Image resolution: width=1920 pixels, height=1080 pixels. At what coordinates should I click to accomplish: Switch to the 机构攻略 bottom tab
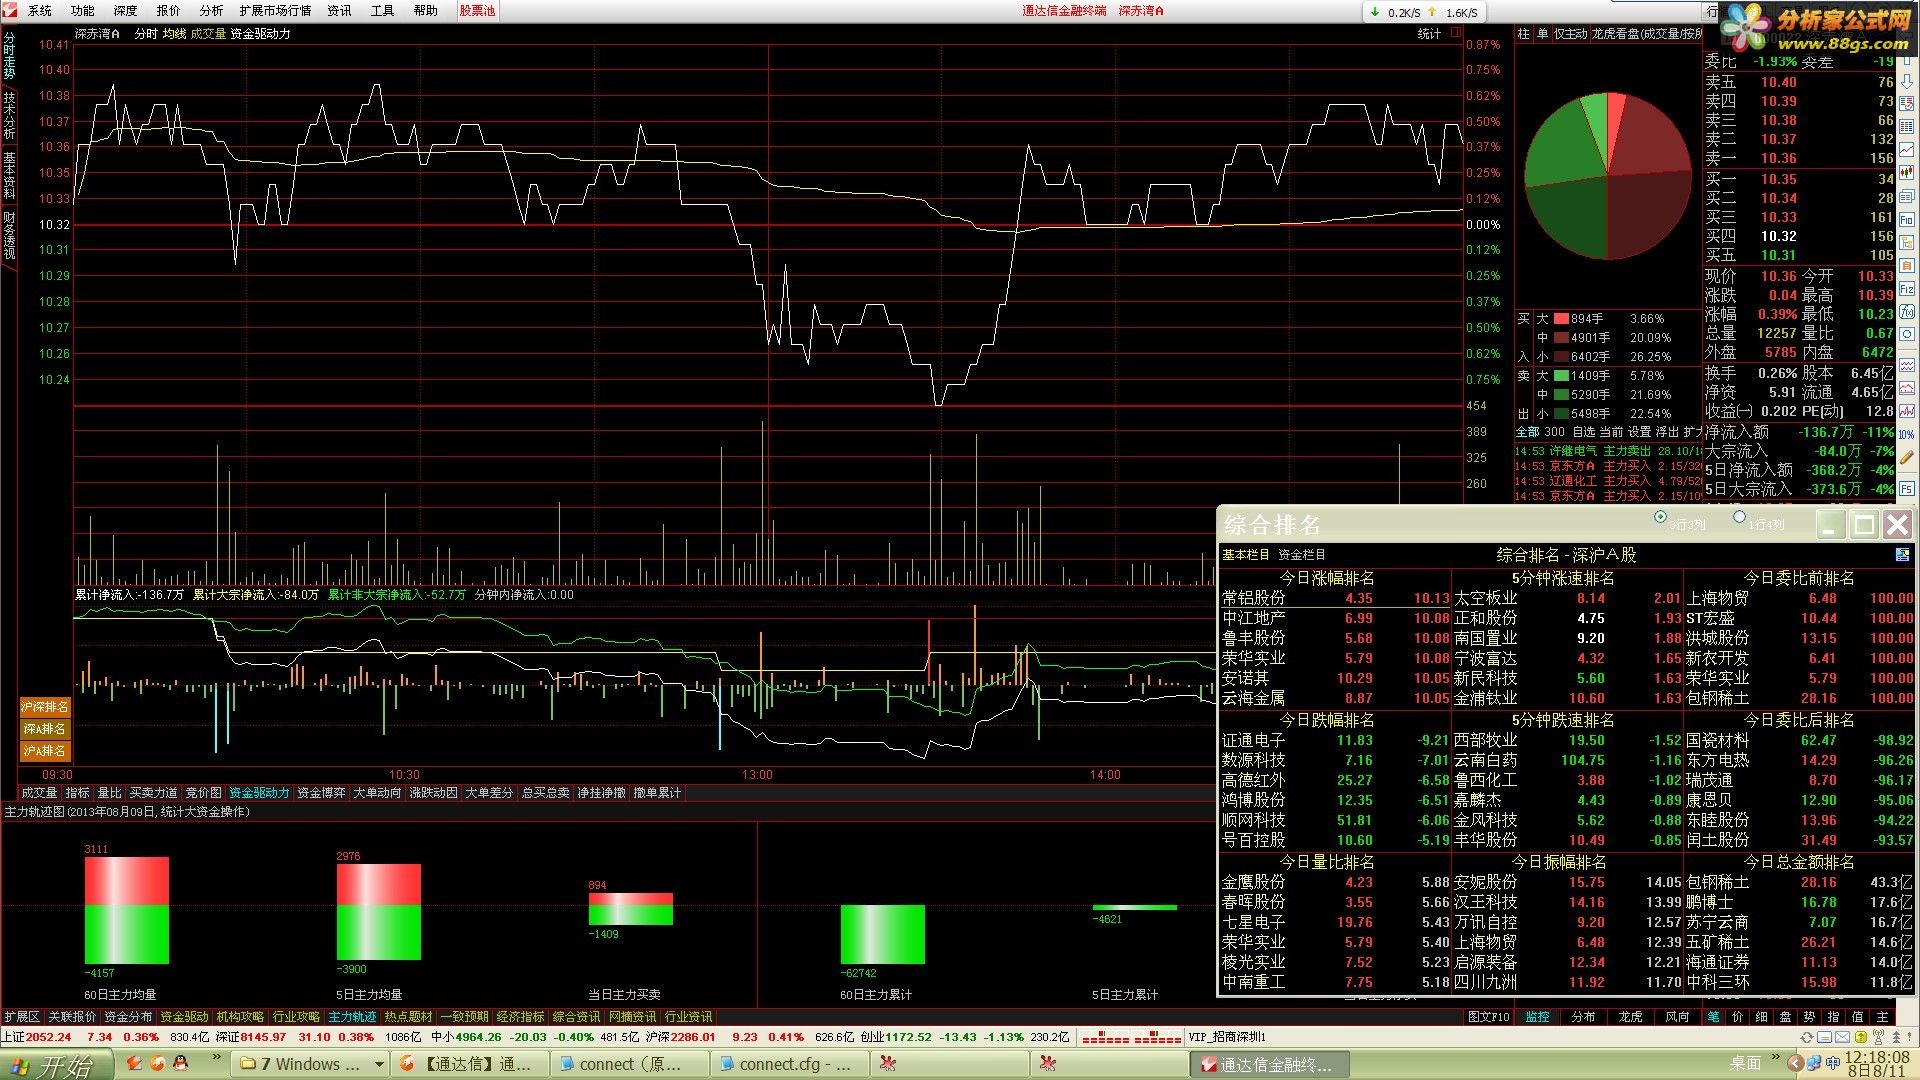[x=240, y=1017]
